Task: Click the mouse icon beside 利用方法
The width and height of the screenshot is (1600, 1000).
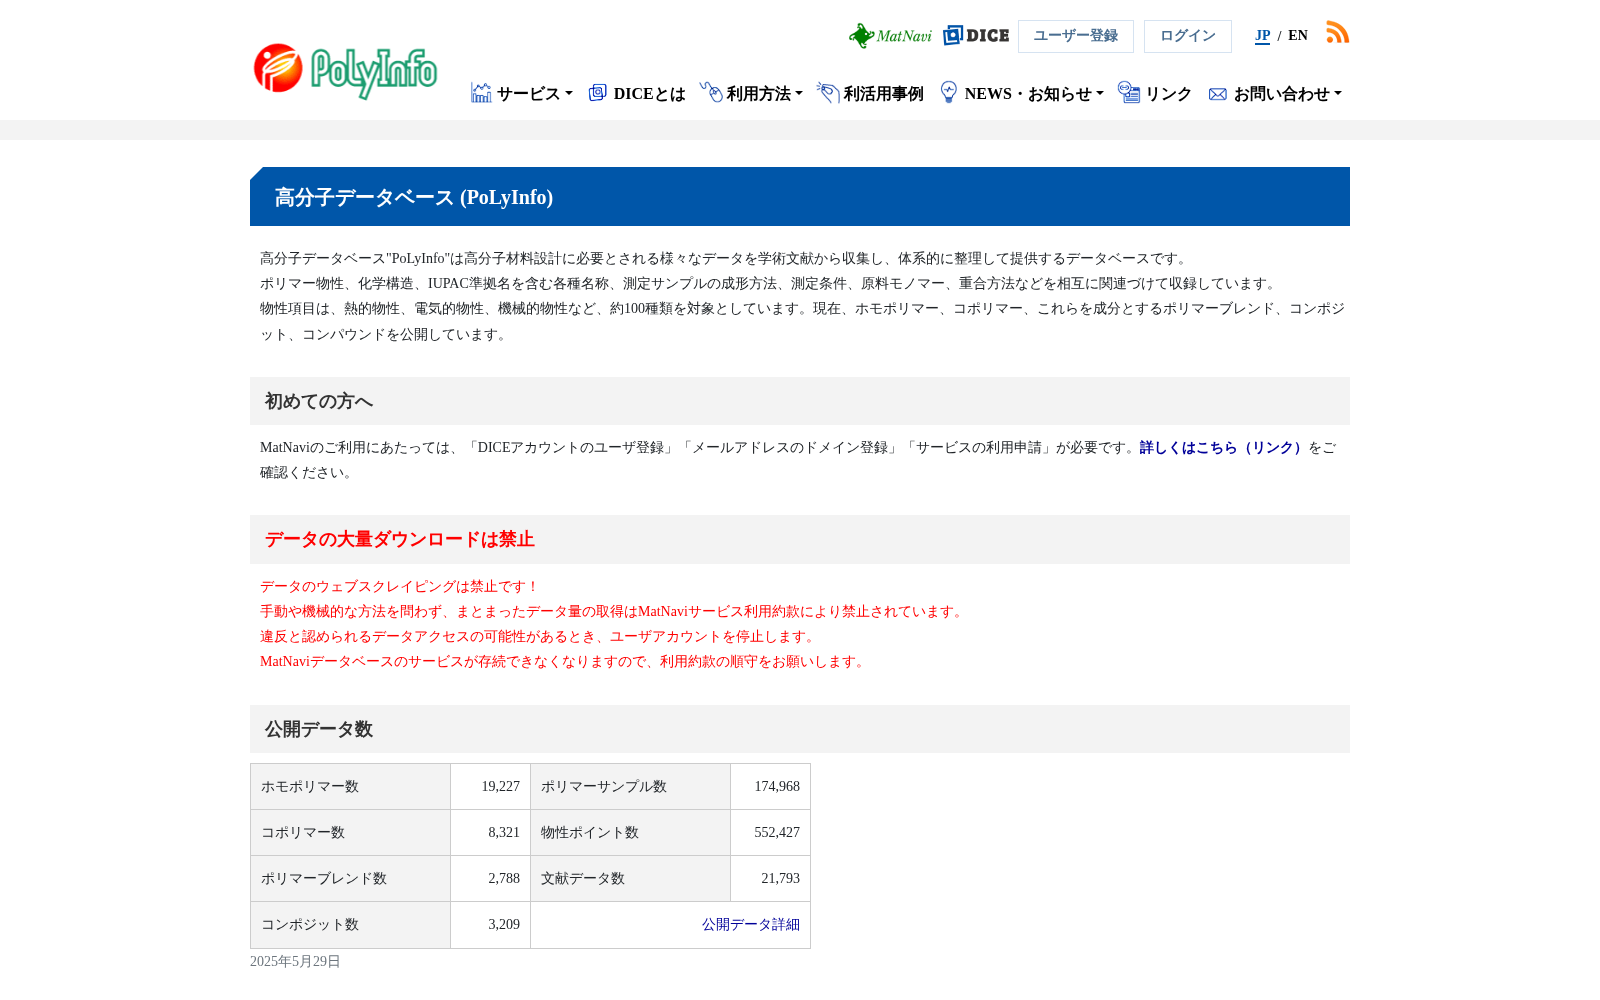Action: tap(711, 92)
